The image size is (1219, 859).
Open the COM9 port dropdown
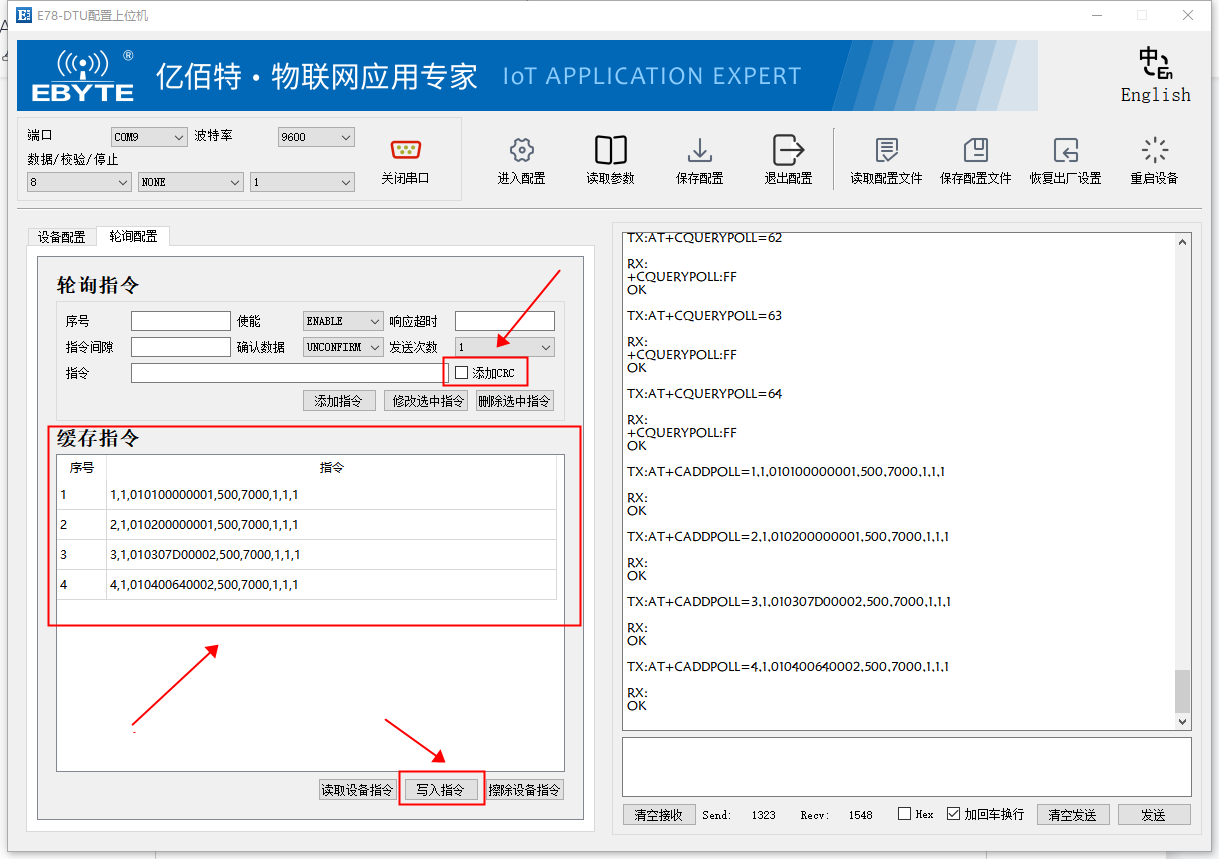[148, 137]
